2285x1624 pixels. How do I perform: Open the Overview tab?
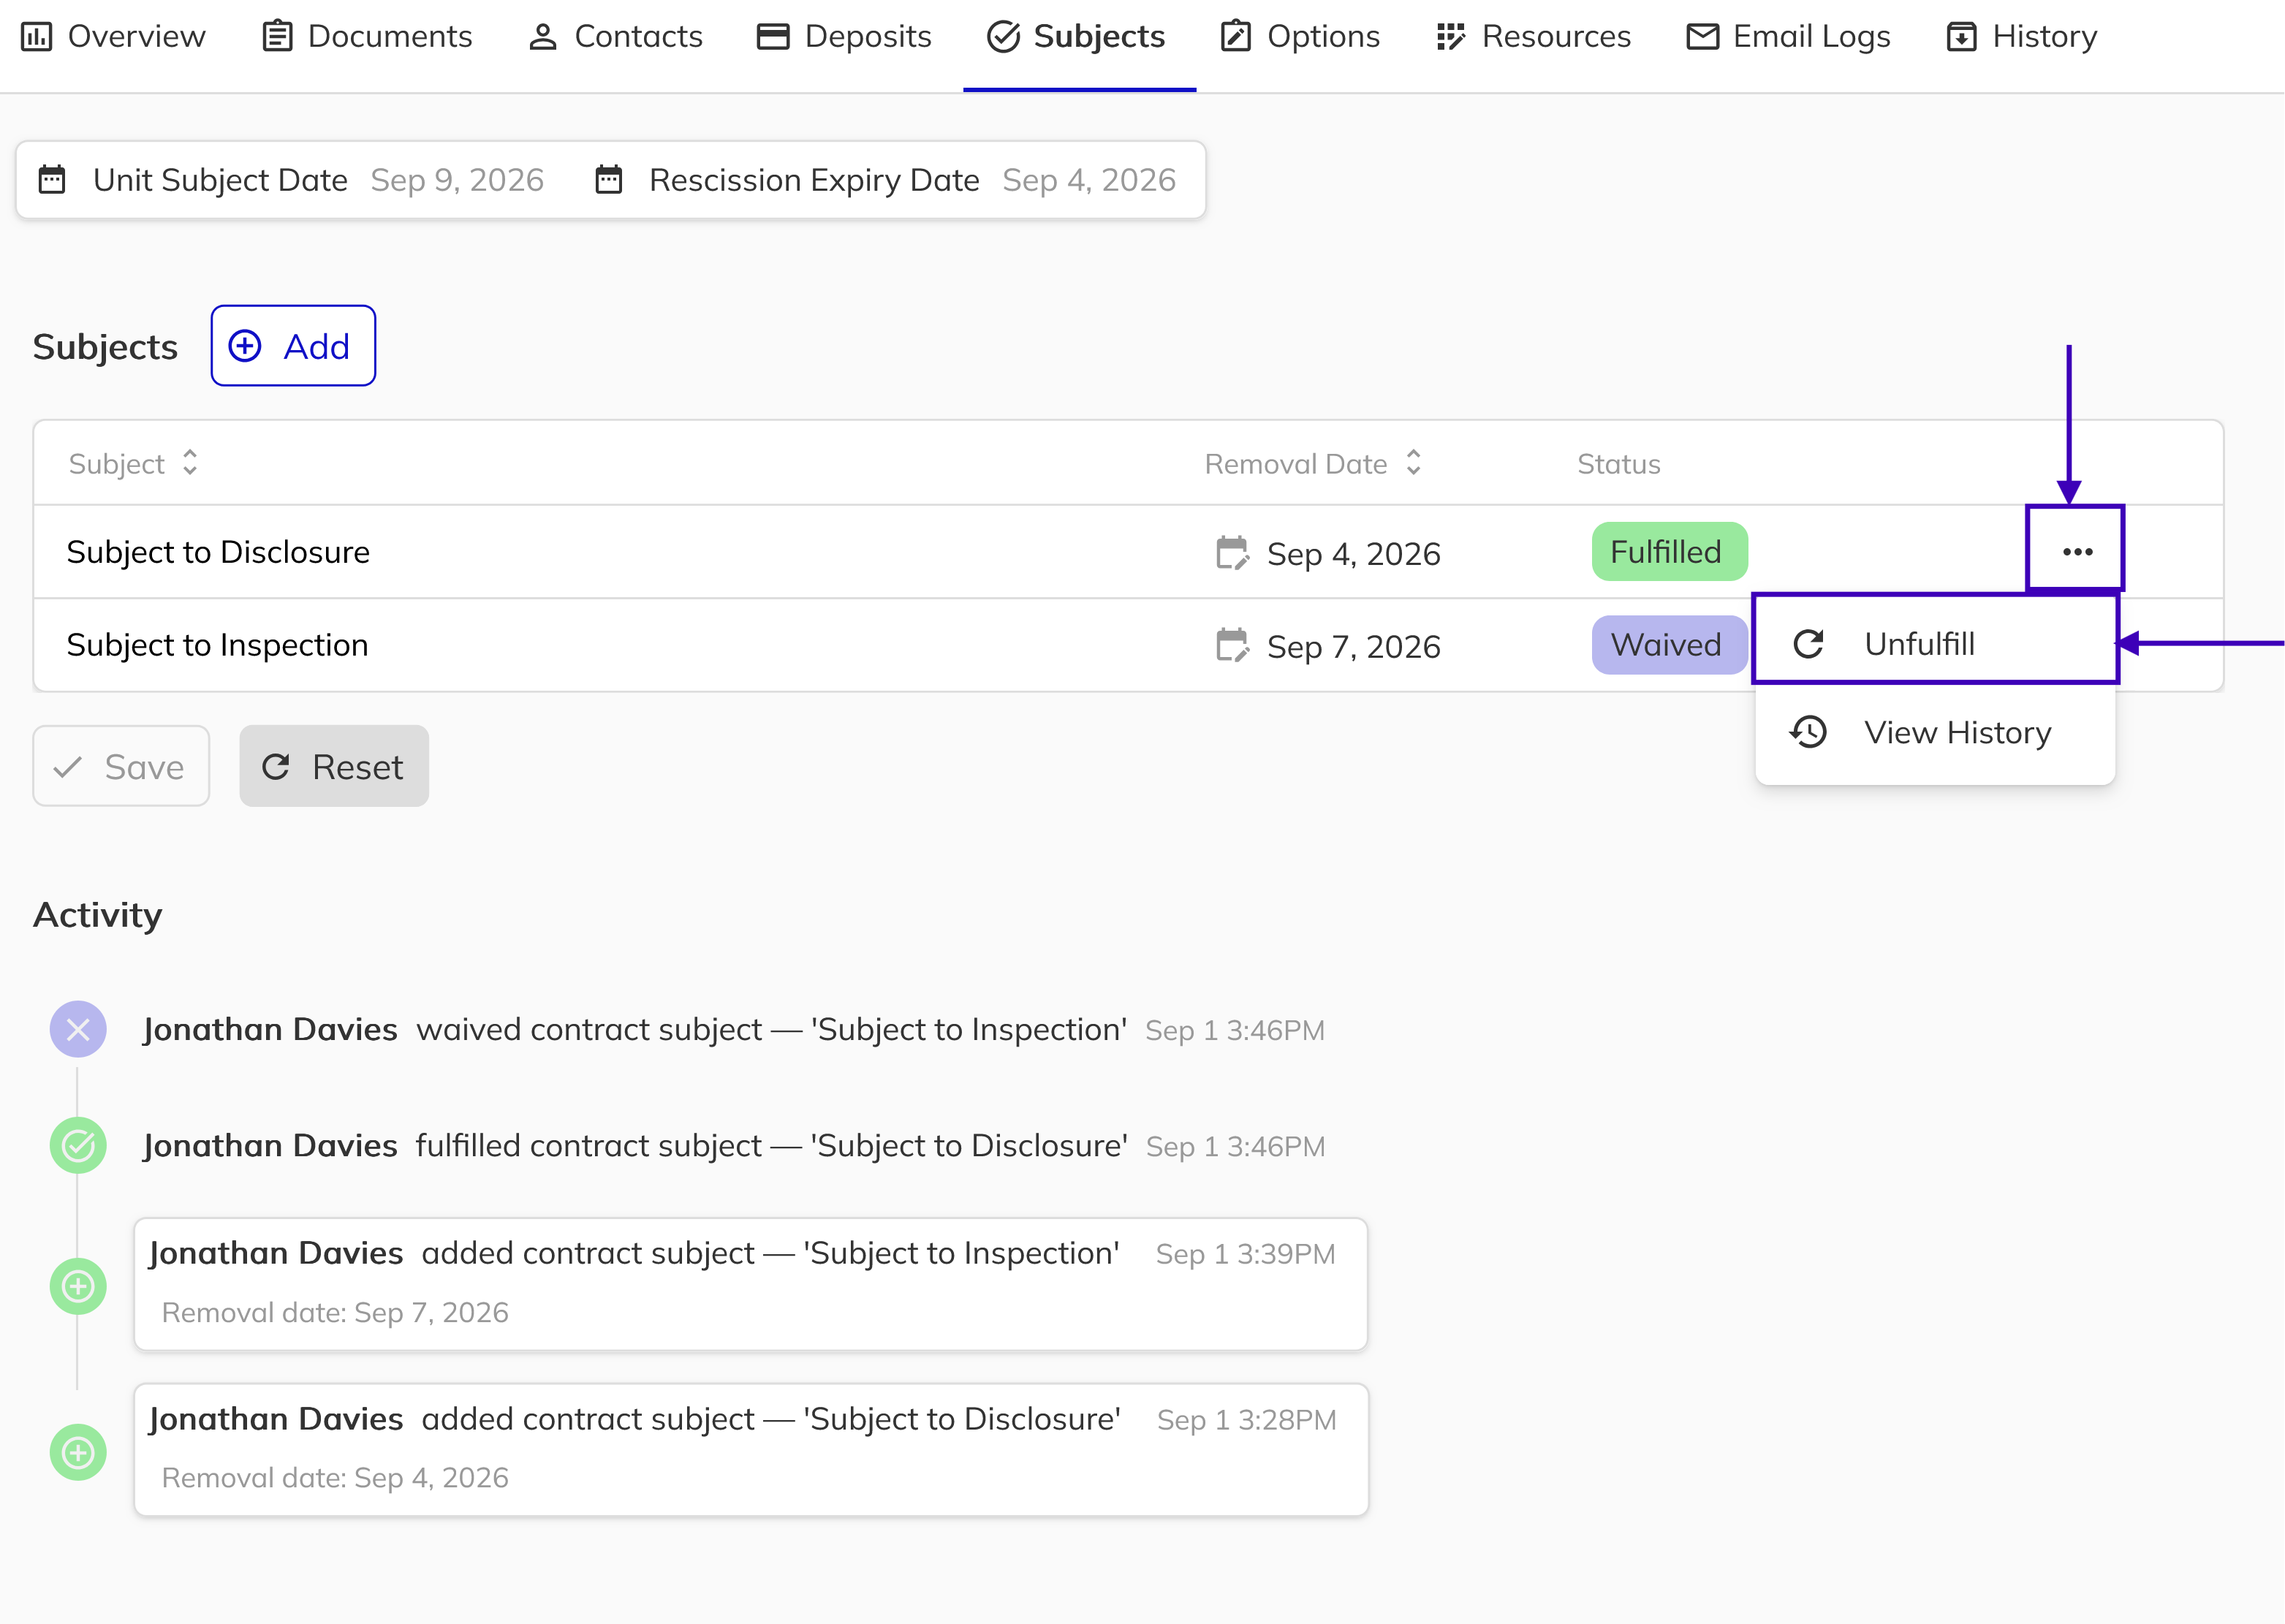[x=113, y=37]
